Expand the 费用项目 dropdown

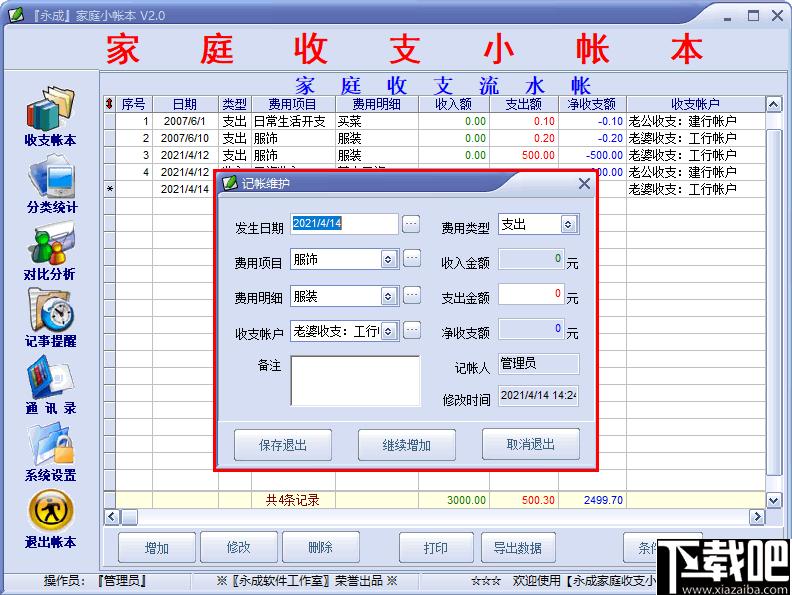pyautogui.click(x=388, y=260)
